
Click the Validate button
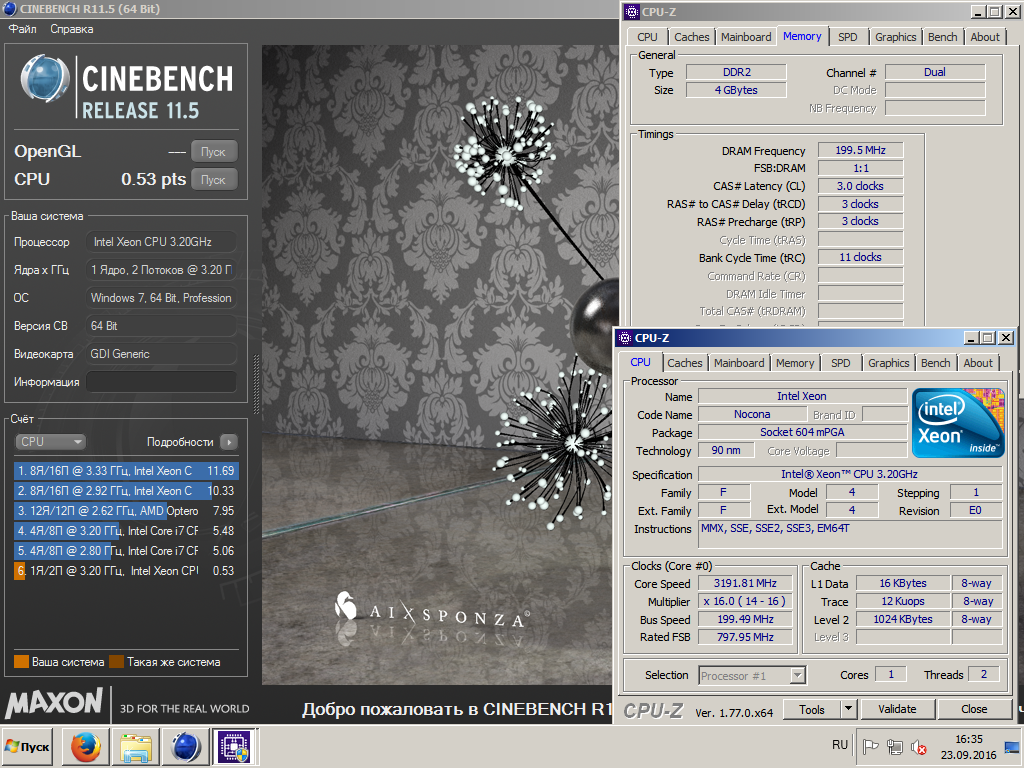point(897,709)
